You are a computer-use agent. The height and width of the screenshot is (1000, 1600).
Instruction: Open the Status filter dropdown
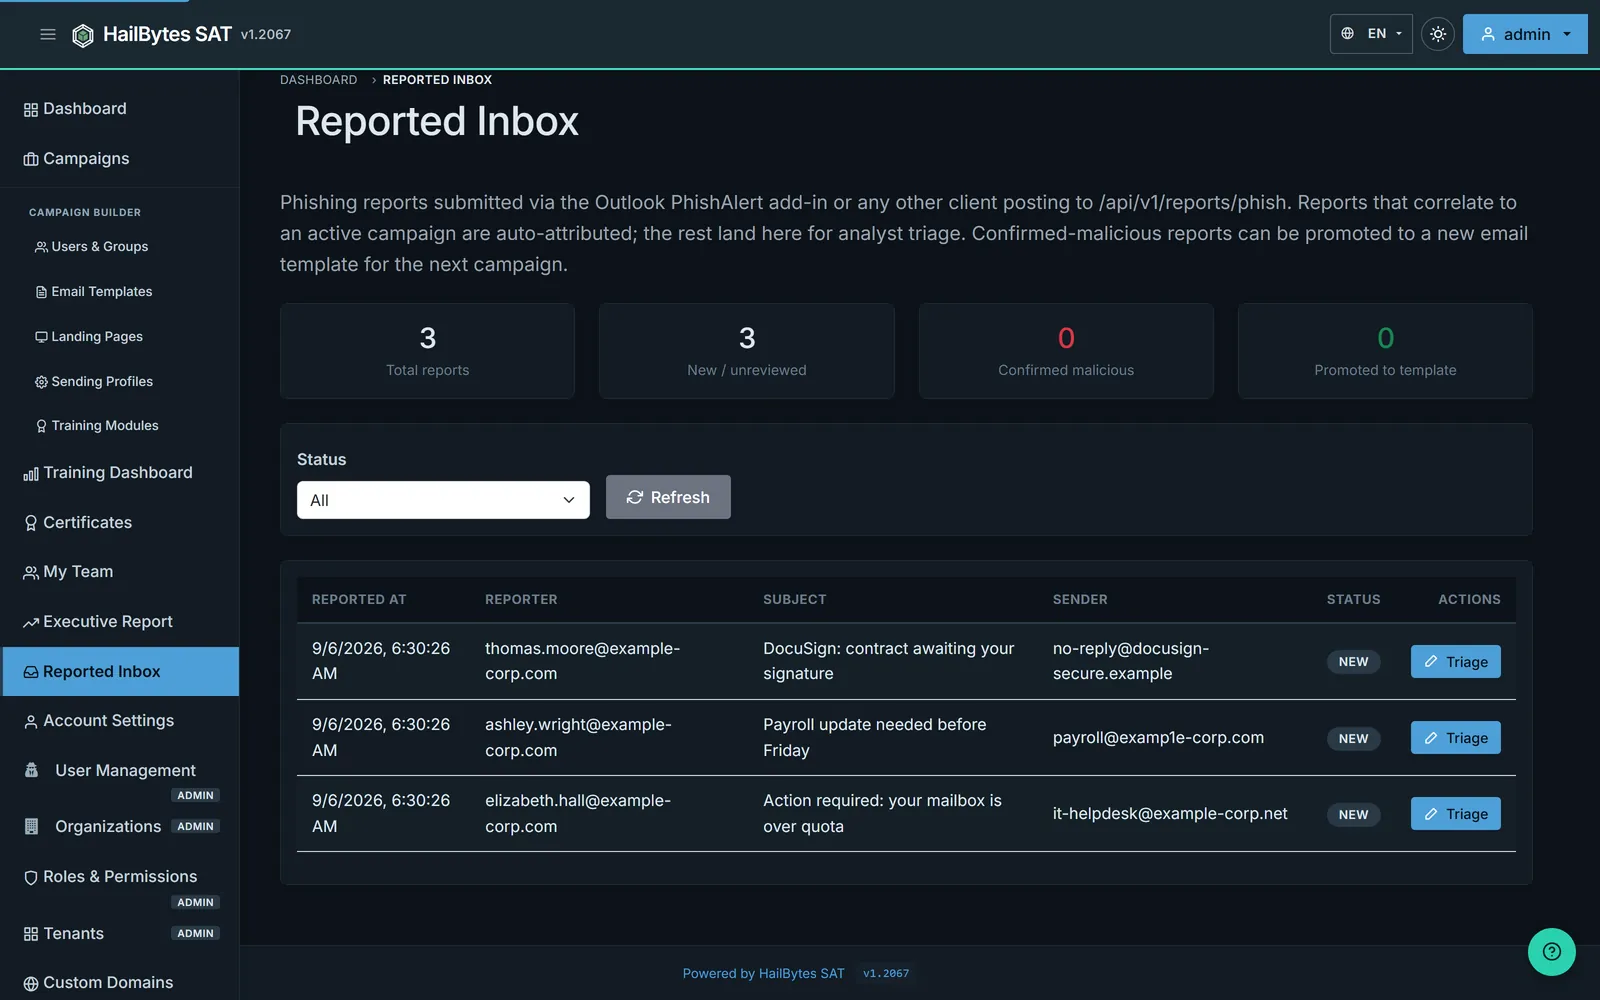pos(443,500)
